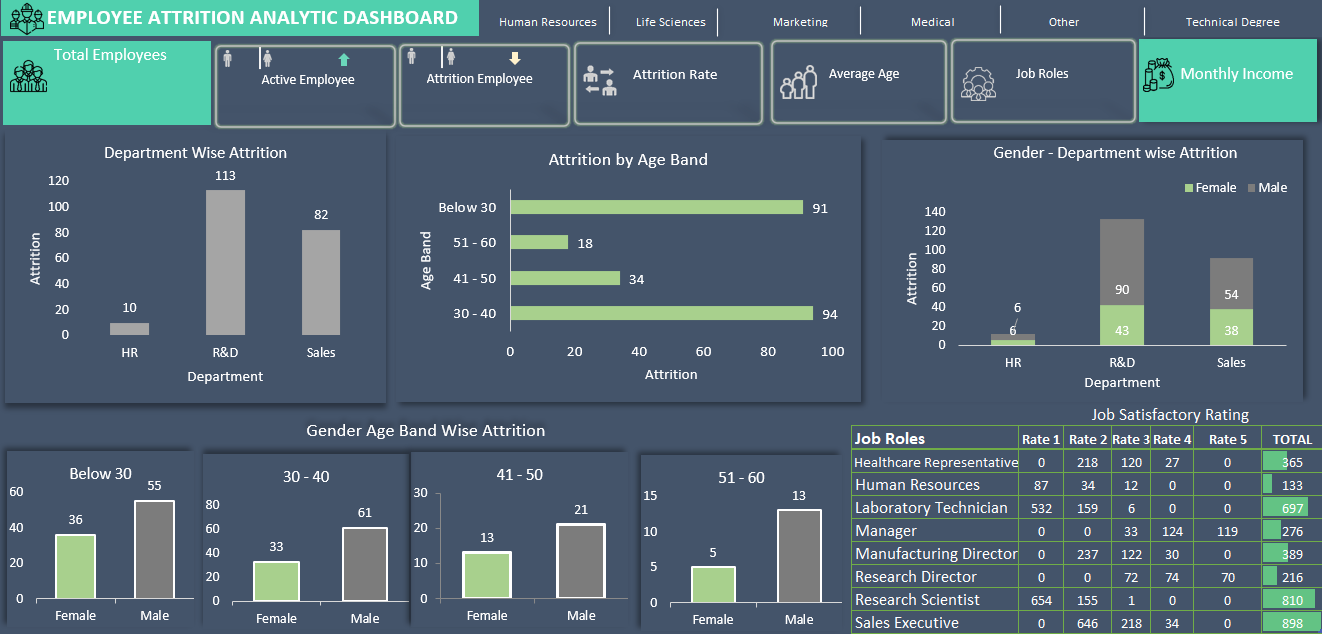The width and height of the screenshot is (1322, 636).
Task: Click the Average Age family icon
Action: click(798, 82)
